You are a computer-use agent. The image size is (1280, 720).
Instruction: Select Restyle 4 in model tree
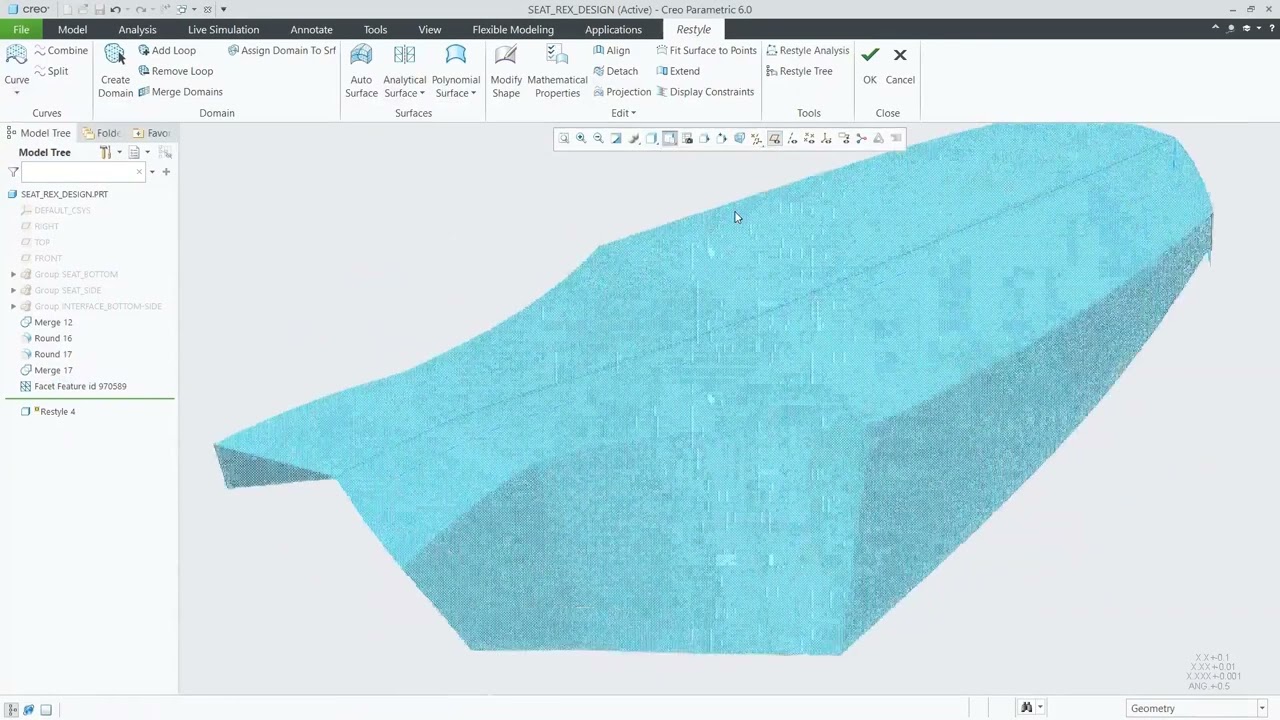pyautogui.click(x=48, y=411)
